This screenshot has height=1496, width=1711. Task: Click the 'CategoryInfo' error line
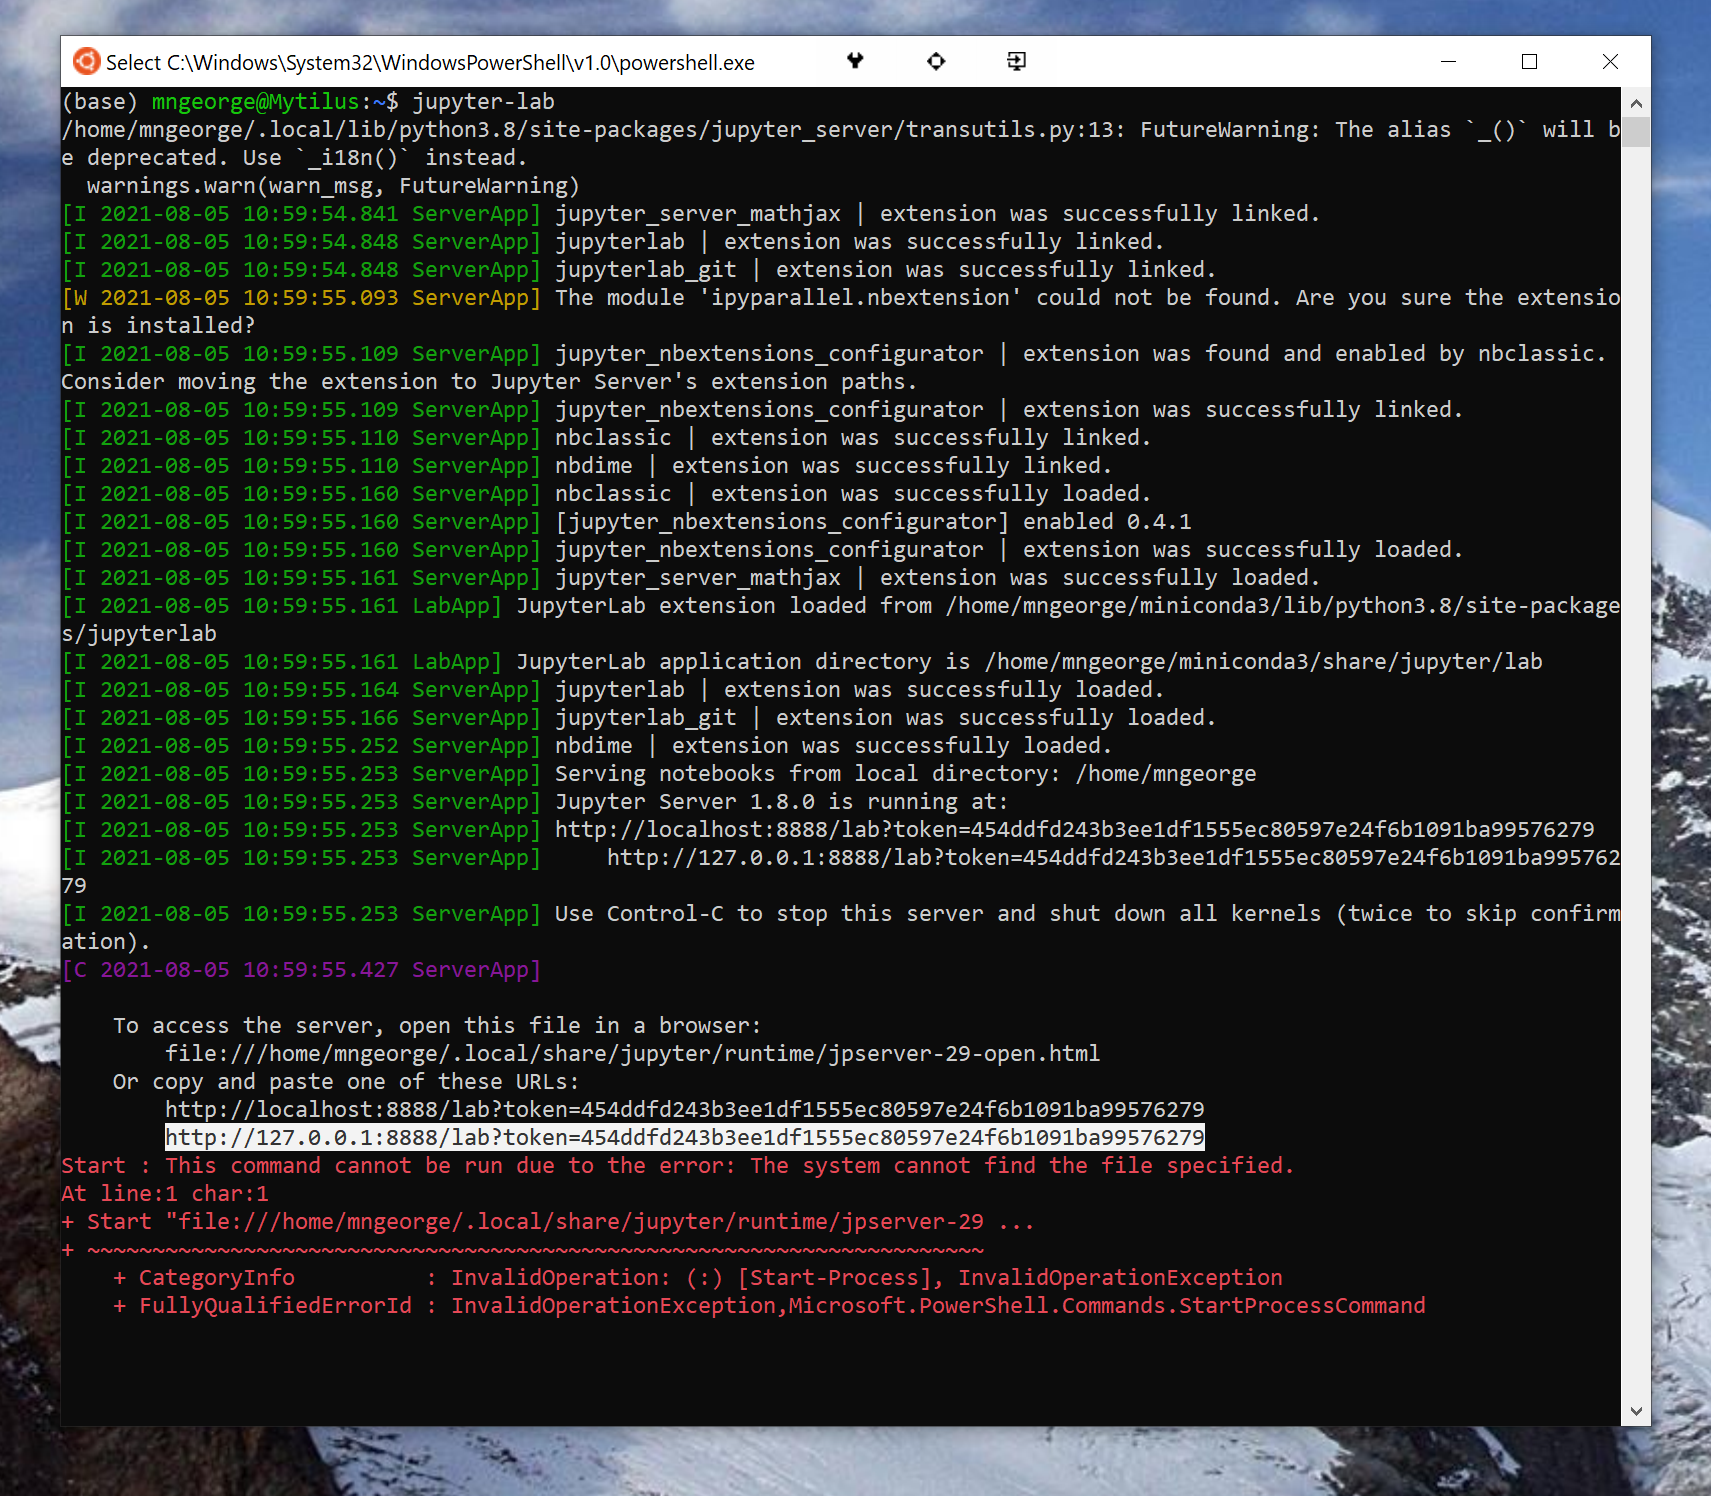[x=698, y=1277]
